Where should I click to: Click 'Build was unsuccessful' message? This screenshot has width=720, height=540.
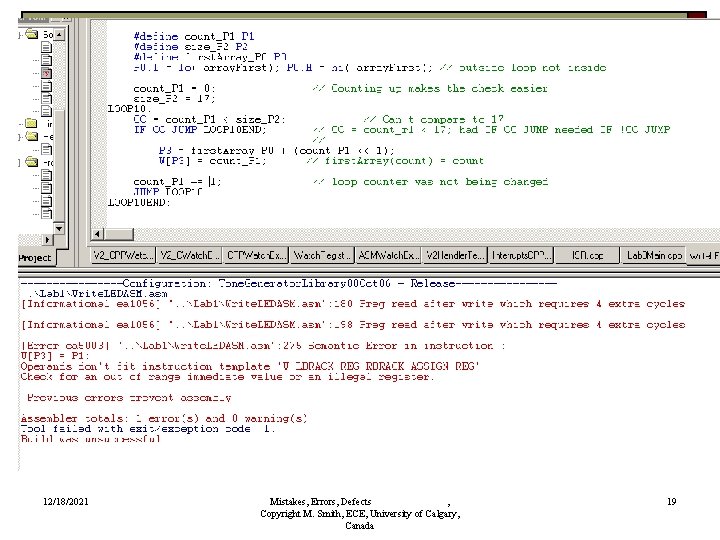point(90,439)
